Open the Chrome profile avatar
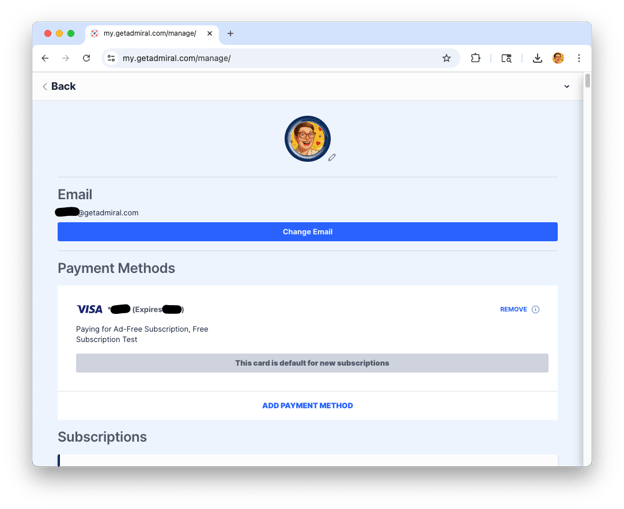Image resolution: width=624 pixels, height=509 pixels. coord(558,58)
